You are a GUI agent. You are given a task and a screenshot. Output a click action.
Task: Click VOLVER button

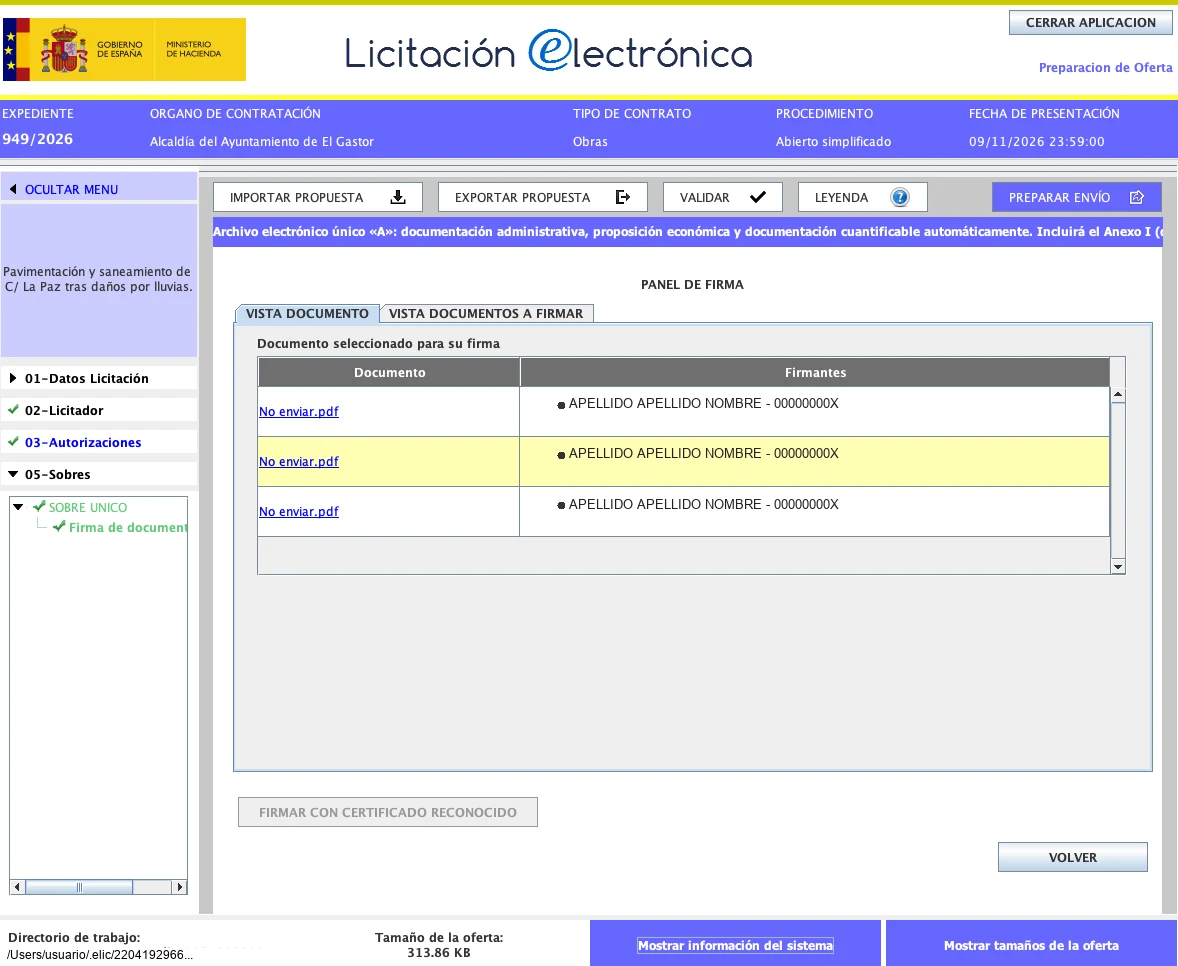[x=1072, y=857]
